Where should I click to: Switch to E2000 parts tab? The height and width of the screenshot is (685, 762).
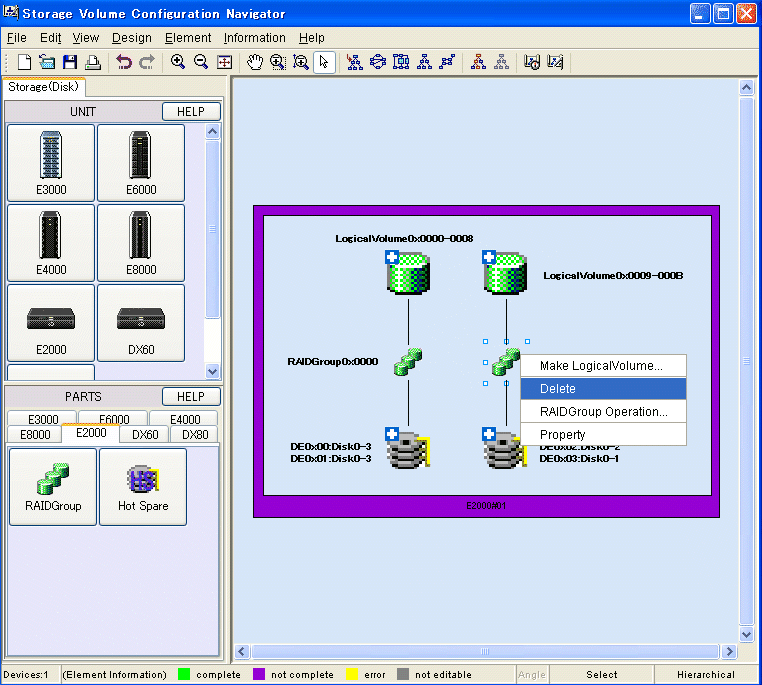coord(91,433)
